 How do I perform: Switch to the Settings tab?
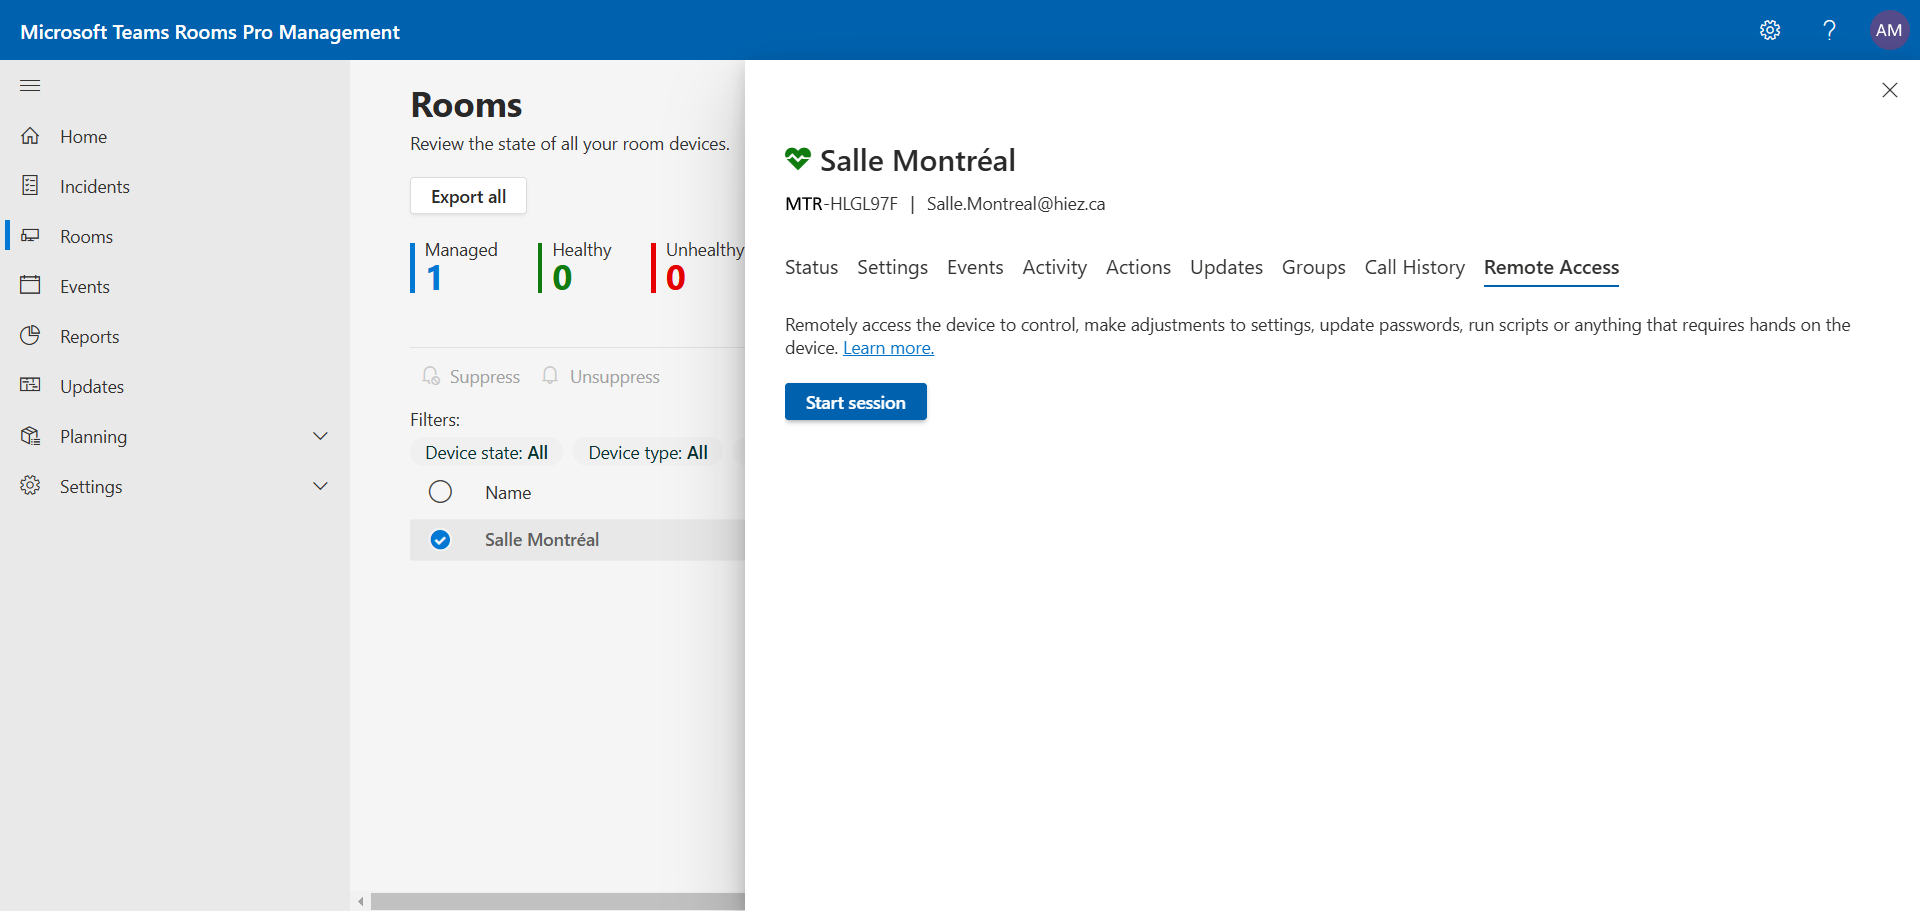tap(893, 268)
